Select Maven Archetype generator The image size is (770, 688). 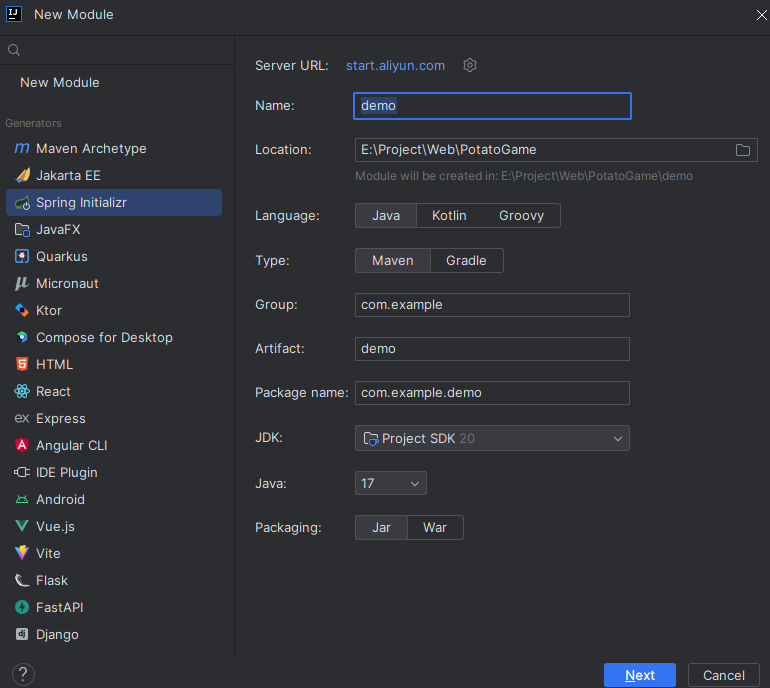[x=114, y=148]
